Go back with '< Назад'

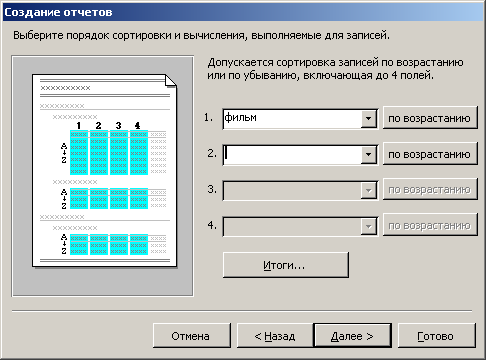point(275,336)
